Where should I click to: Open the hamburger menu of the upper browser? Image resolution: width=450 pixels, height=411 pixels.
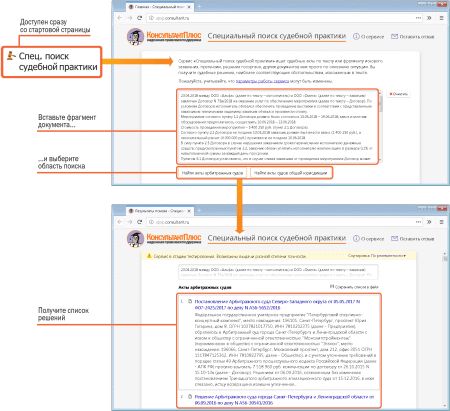coord(441,18)
